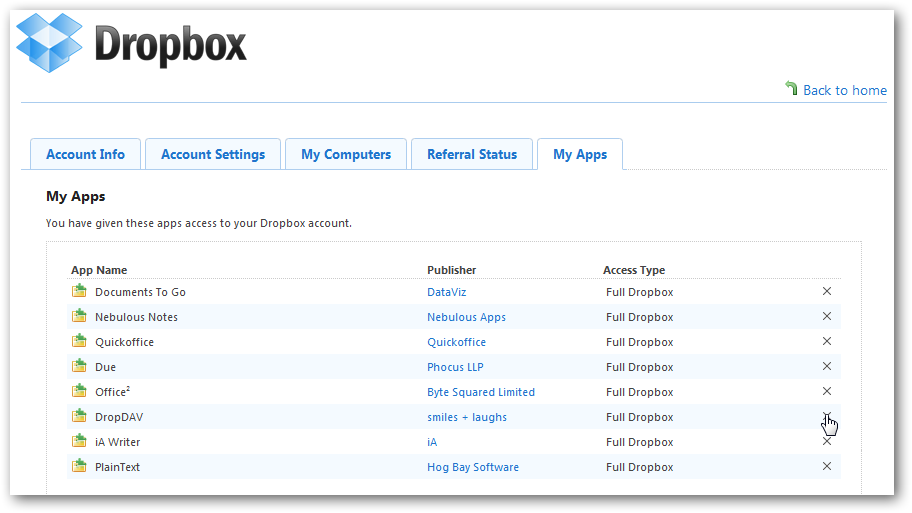Visit the smiles + laughs publisher link
Image resolution: width=912 pixels, height=513 pixels.
(467, 417)
